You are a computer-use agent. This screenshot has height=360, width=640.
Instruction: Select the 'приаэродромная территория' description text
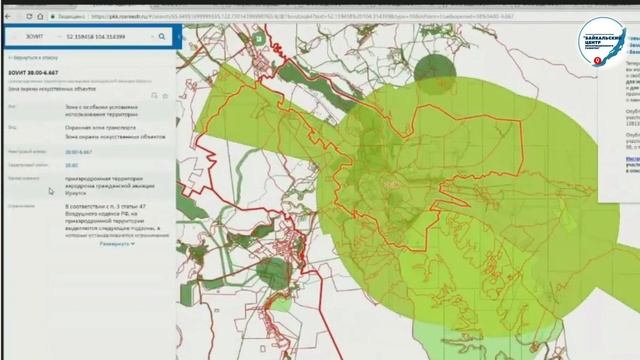coord(110,186)
